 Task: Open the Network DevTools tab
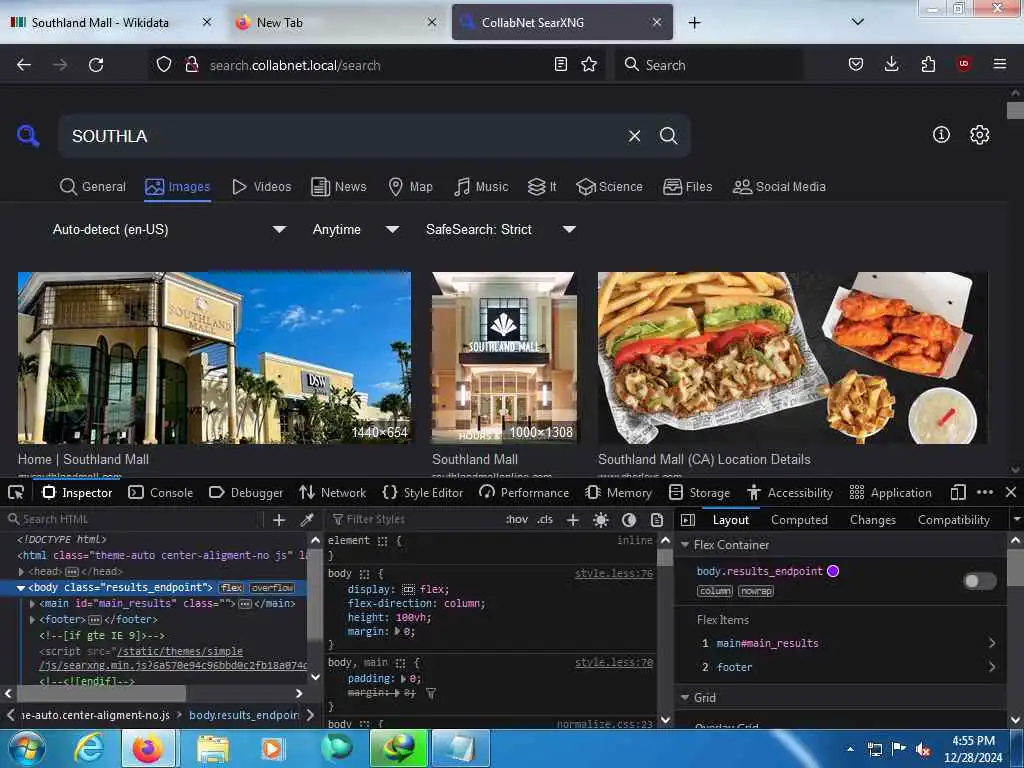[x=333, y=492]
